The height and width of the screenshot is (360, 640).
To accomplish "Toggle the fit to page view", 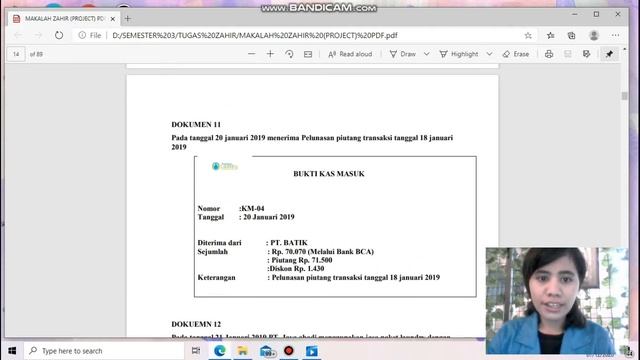I will tap(308, 54).
